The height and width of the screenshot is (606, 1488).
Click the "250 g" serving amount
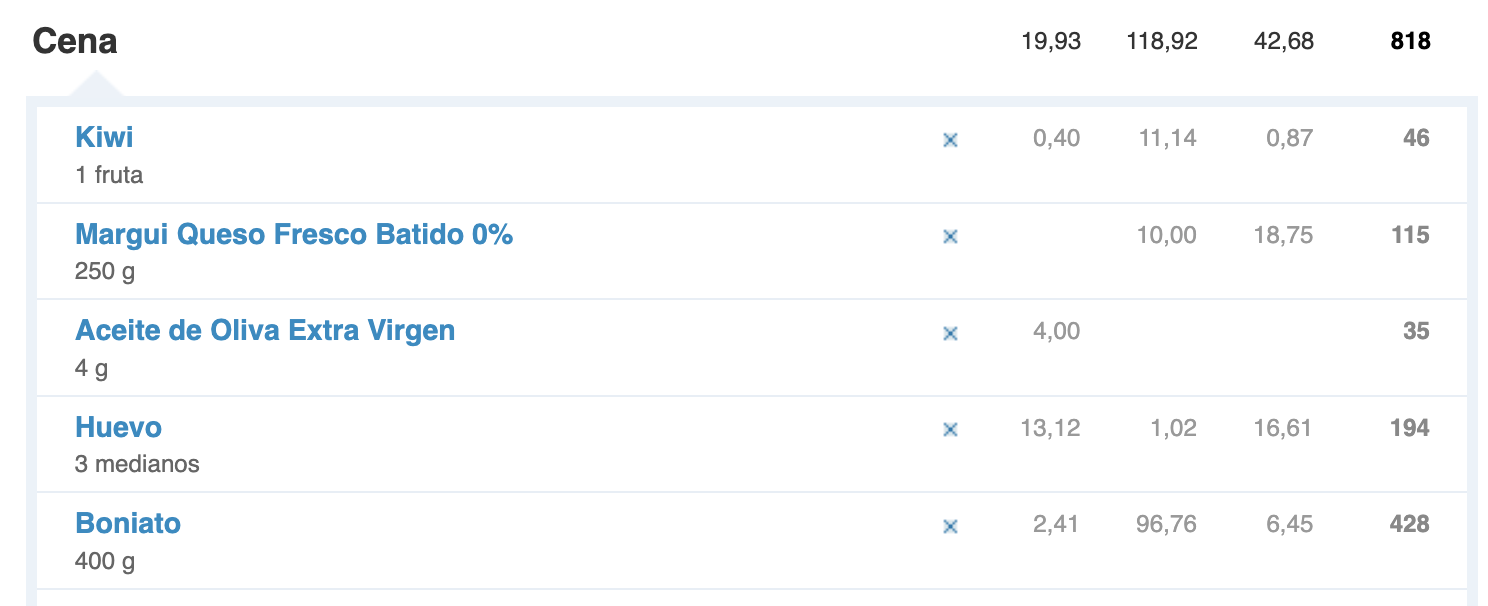[105, 271]
